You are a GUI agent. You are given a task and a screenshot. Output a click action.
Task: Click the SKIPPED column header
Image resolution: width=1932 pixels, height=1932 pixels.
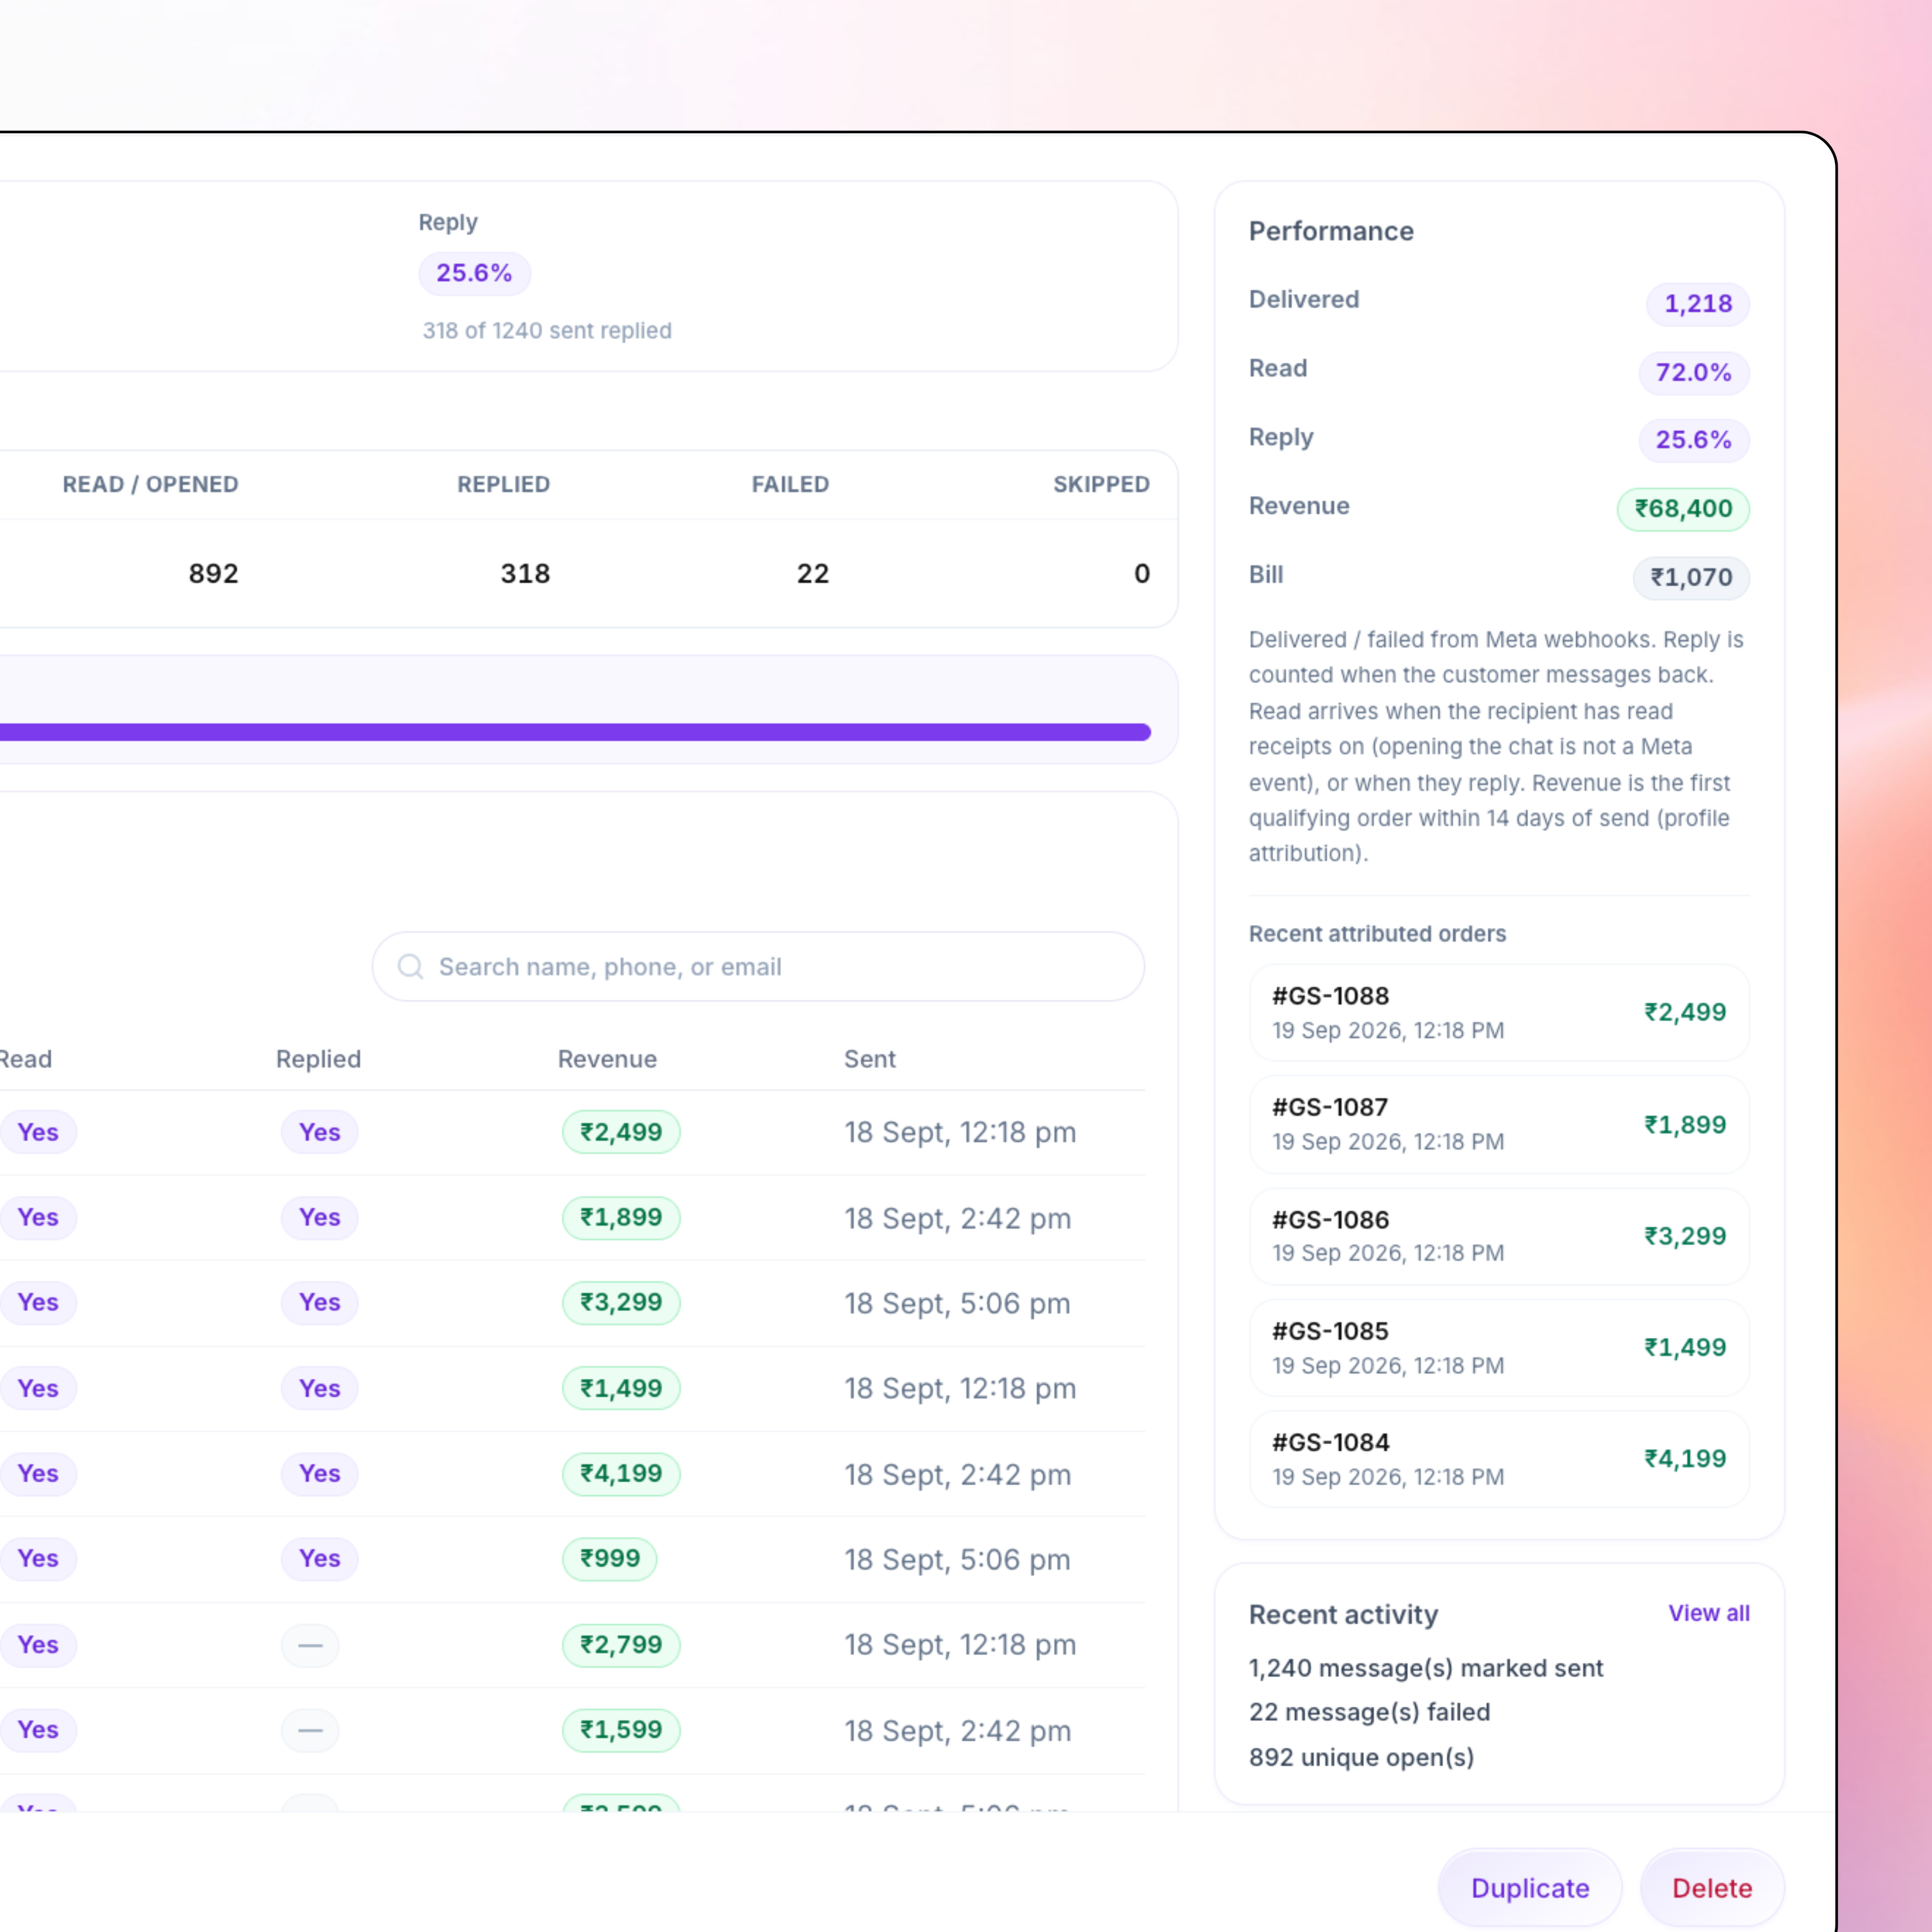tap(1101, 484)
